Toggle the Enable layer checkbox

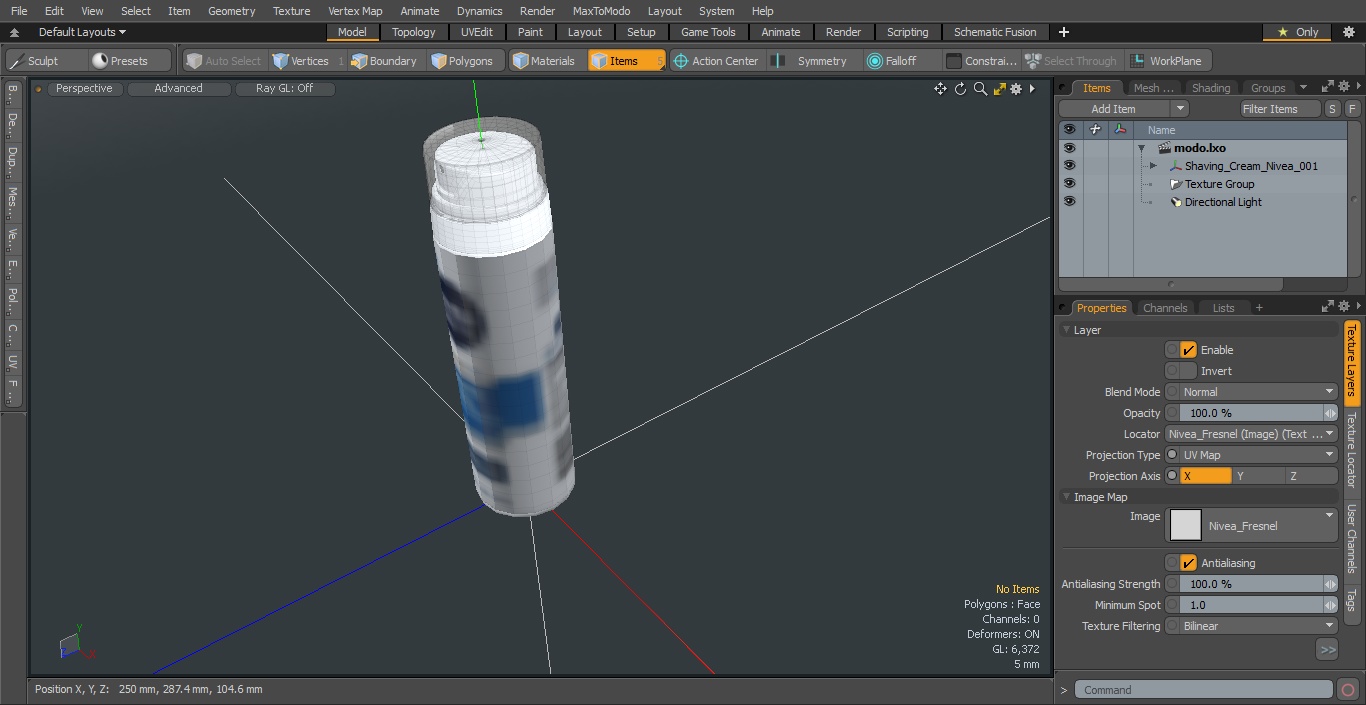[x=1188, y=350]
